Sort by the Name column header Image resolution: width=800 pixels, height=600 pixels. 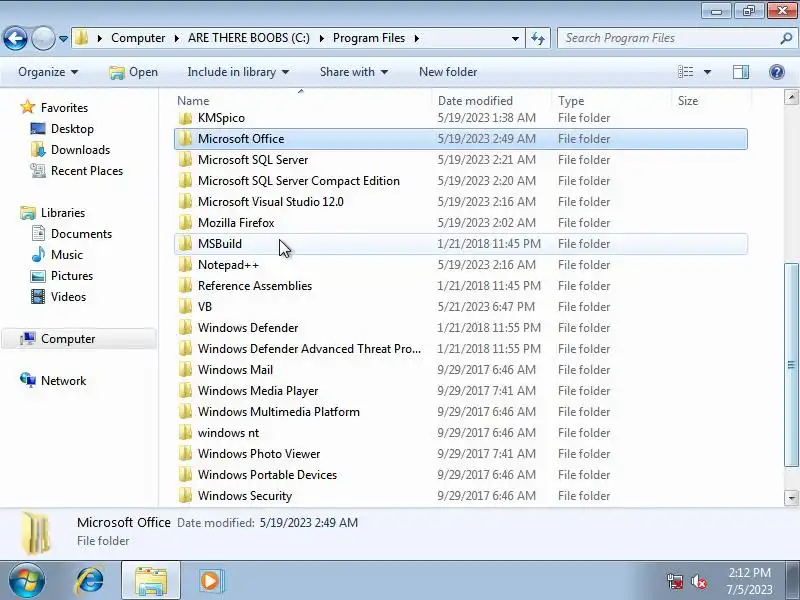coord(193,101)
